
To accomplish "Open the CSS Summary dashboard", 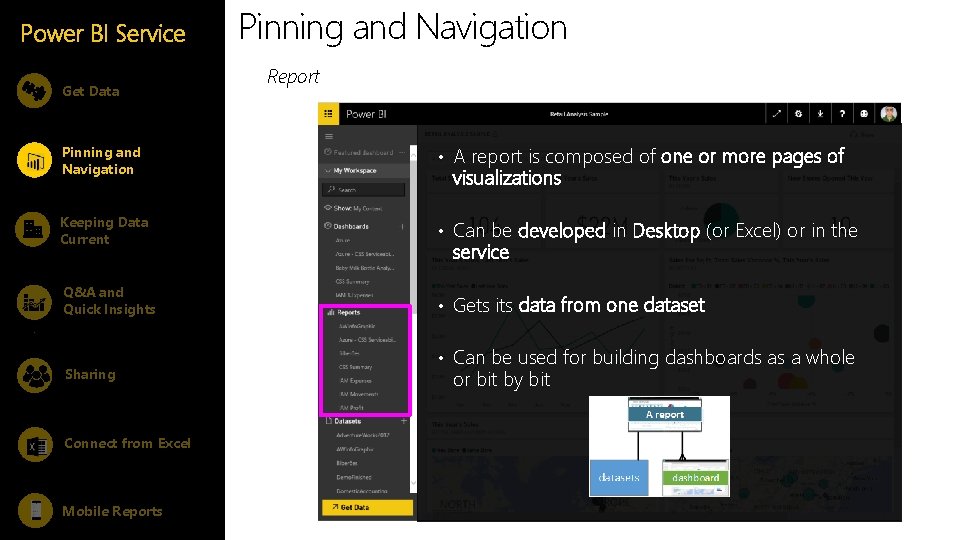I will click(x=352, y=282).
